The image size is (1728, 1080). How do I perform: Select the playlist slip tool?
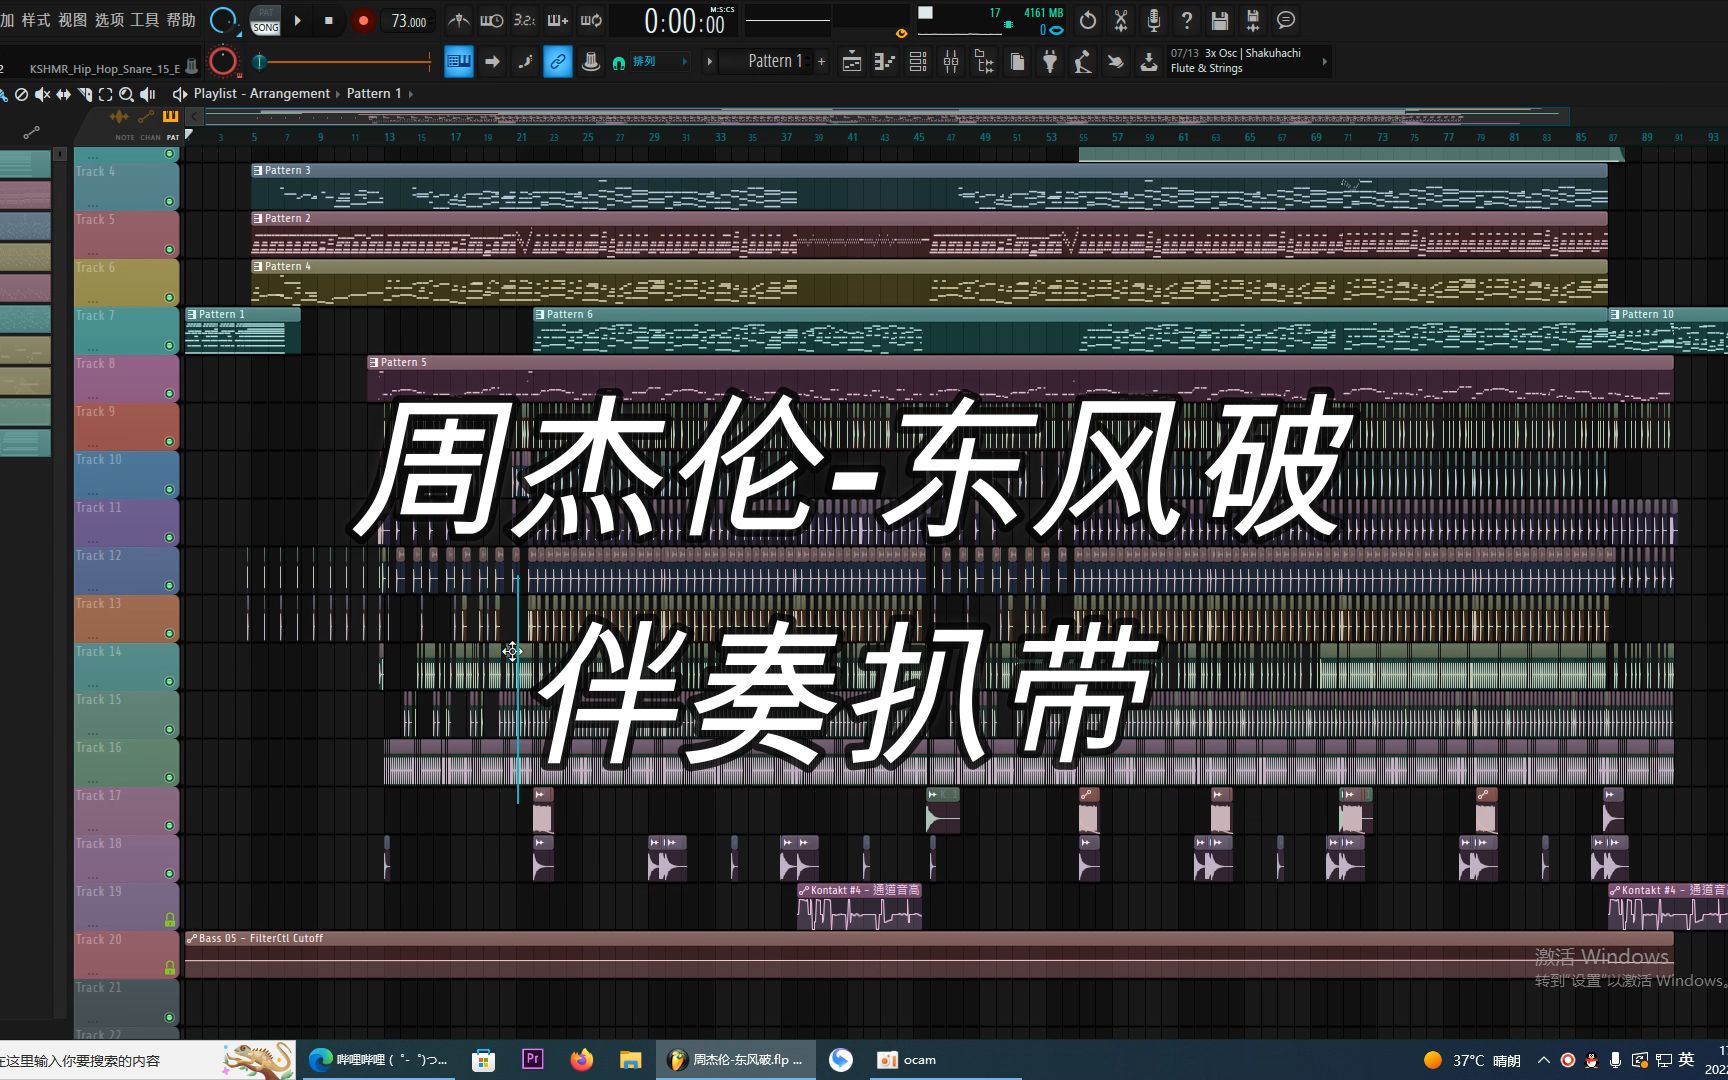[x=63, y=94]
